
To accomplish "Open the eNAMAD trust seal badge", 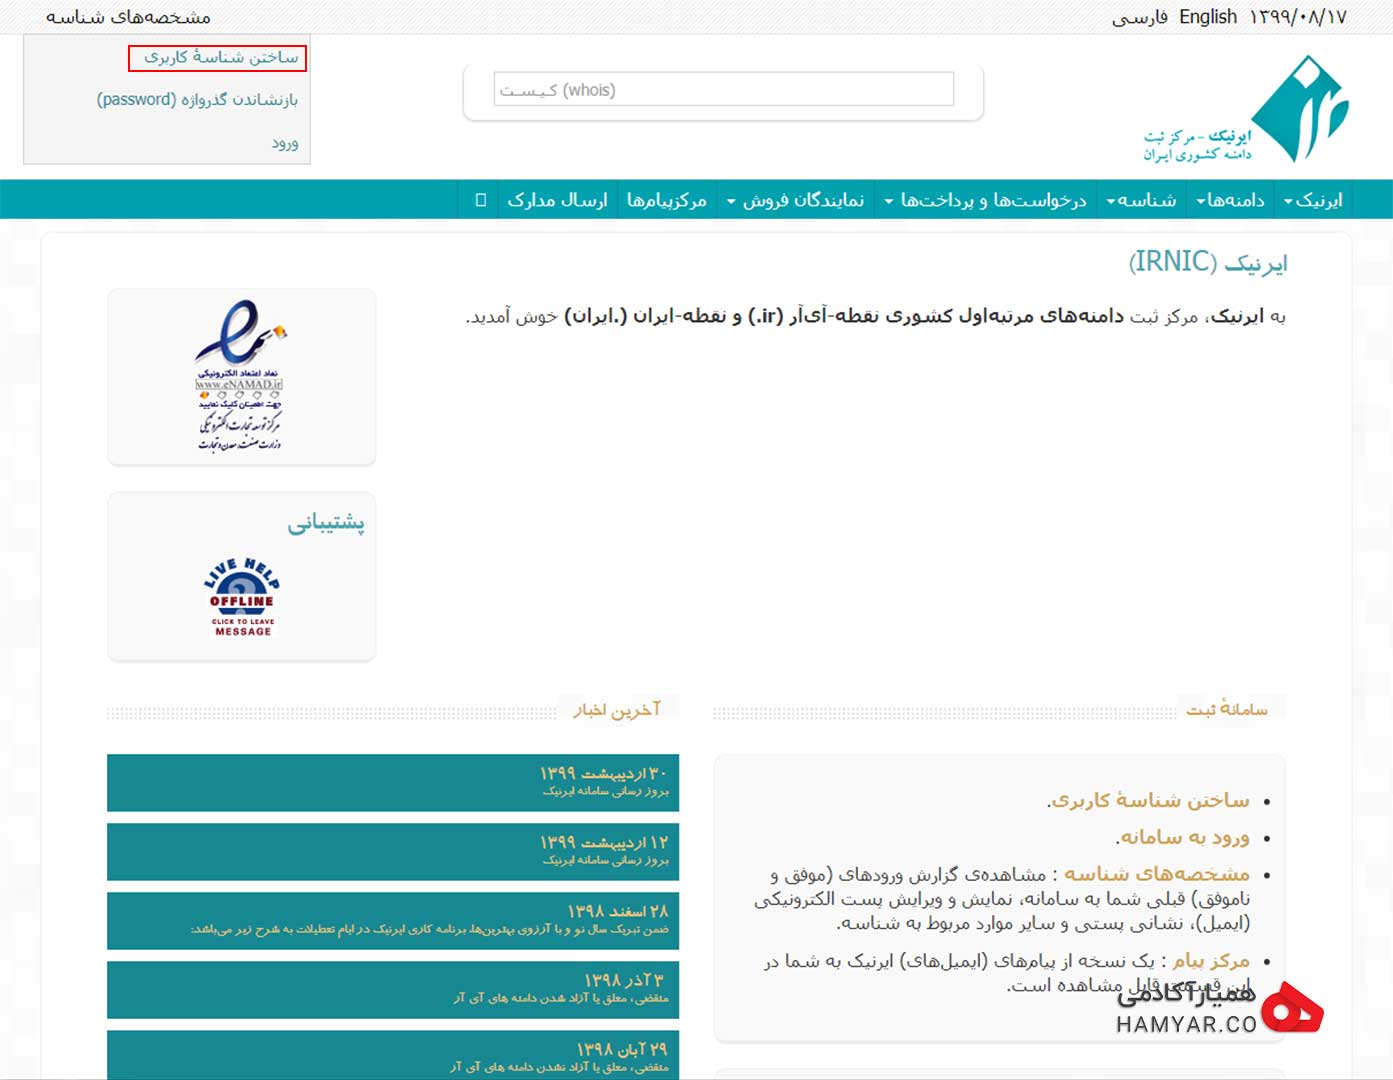I will pyautogui.click(x=241, y=376).
